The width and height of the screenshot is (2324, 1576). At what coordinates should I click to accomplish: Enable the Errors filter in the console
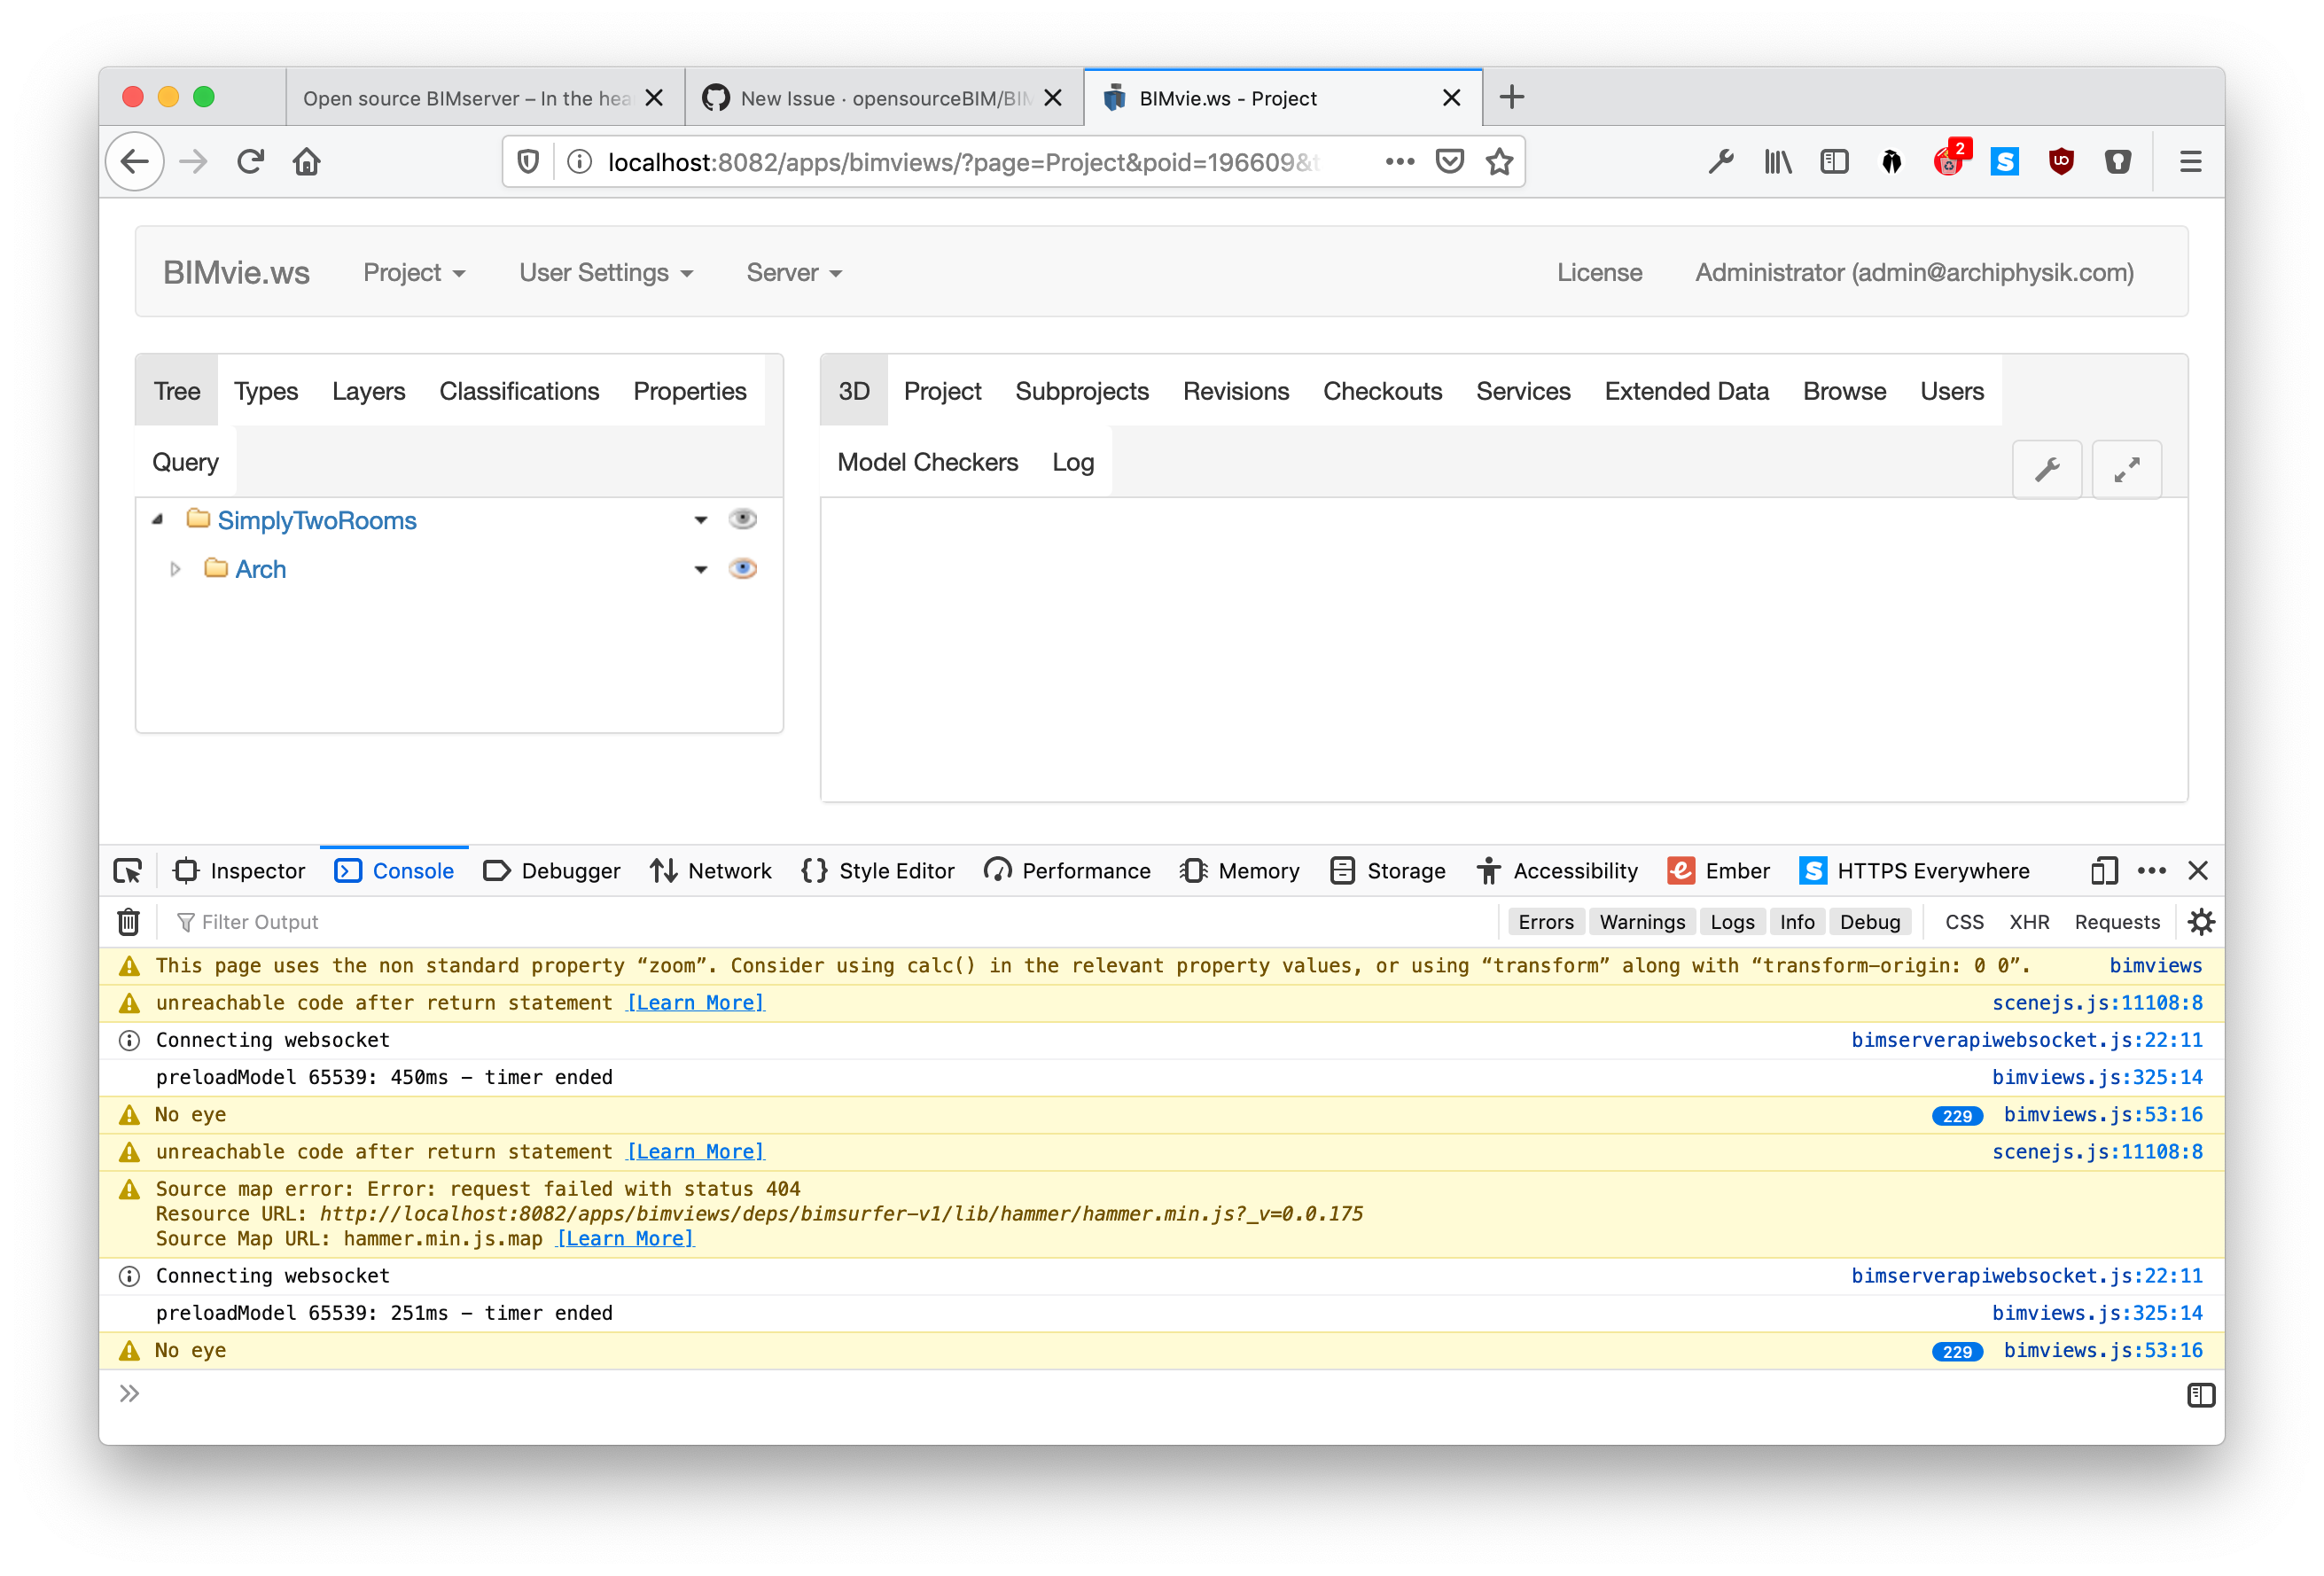click(1546, 921)
